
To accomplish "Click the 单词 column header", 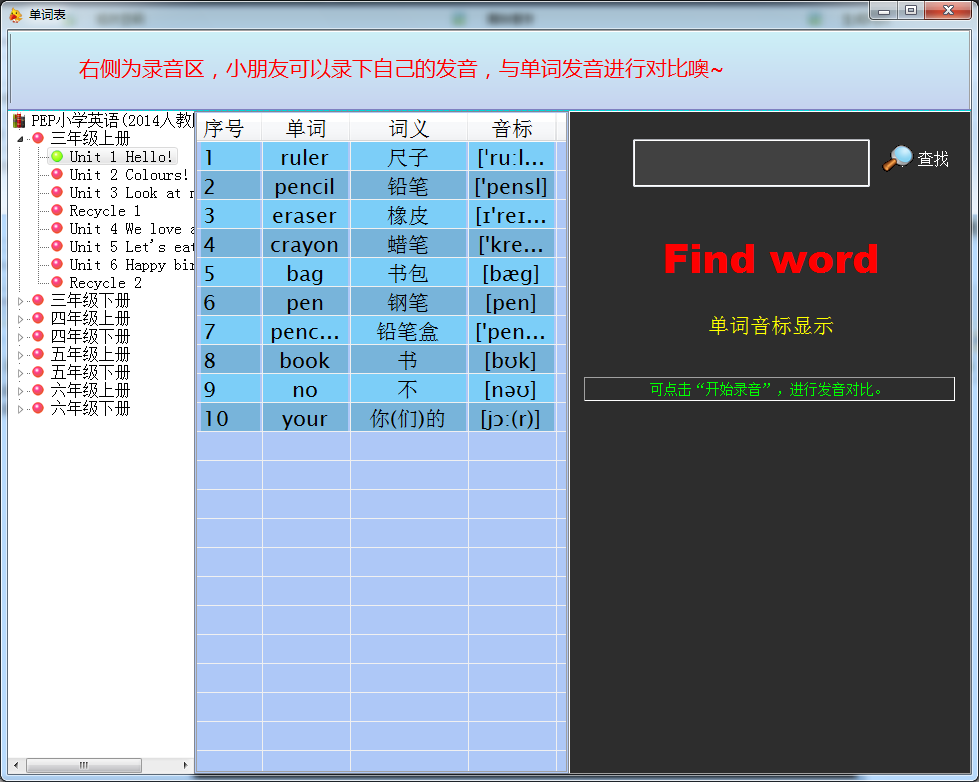I will [306, 128].
